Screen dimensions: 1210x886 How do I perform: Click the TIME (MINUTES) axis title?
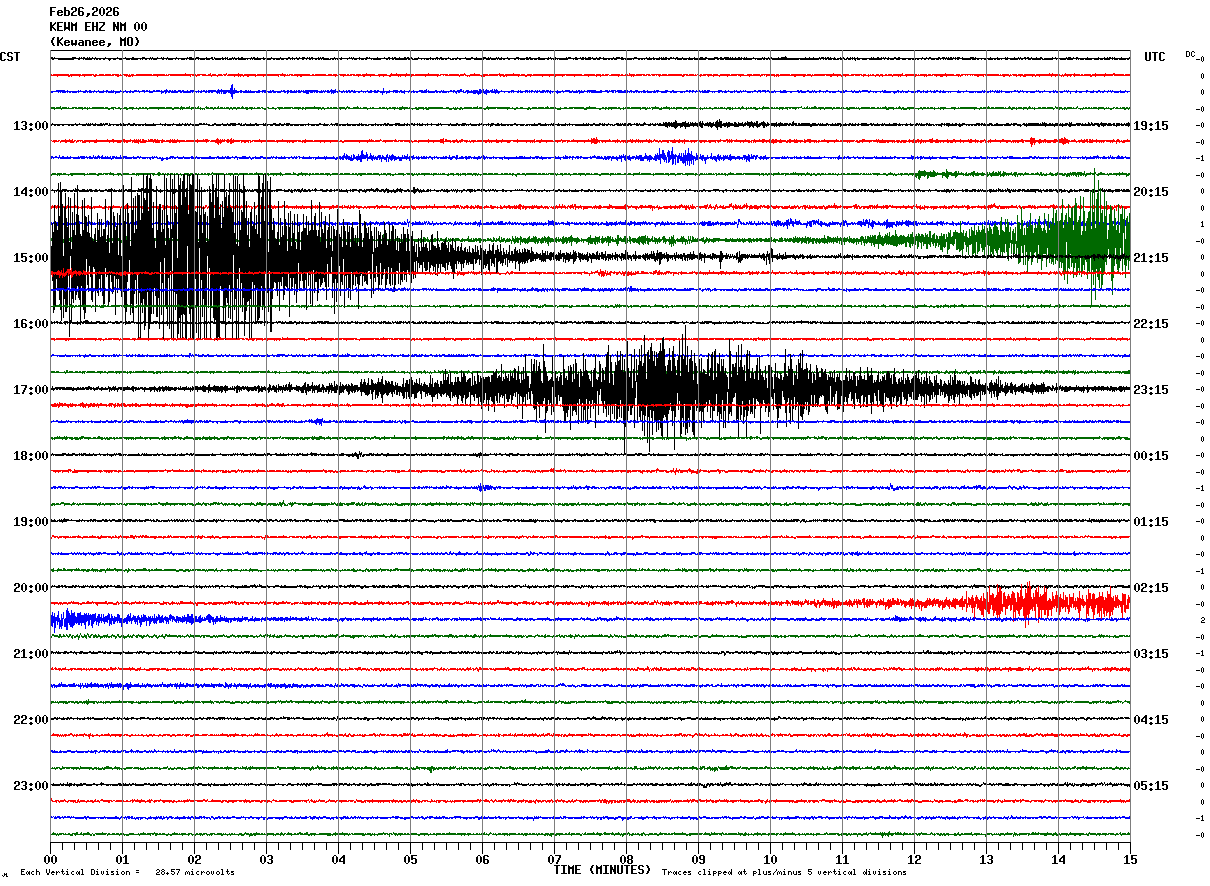(602, 870)
